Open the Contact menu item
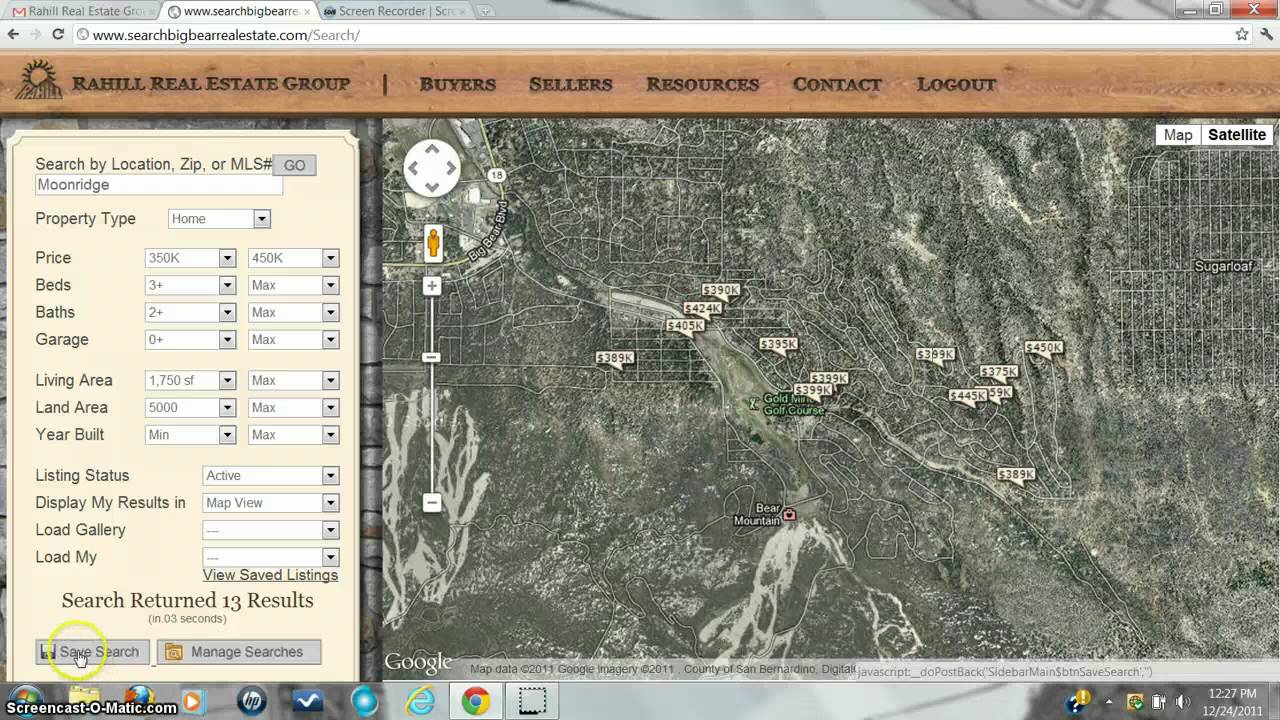This screenshot has height=720, width=1280. pos(837,85)
